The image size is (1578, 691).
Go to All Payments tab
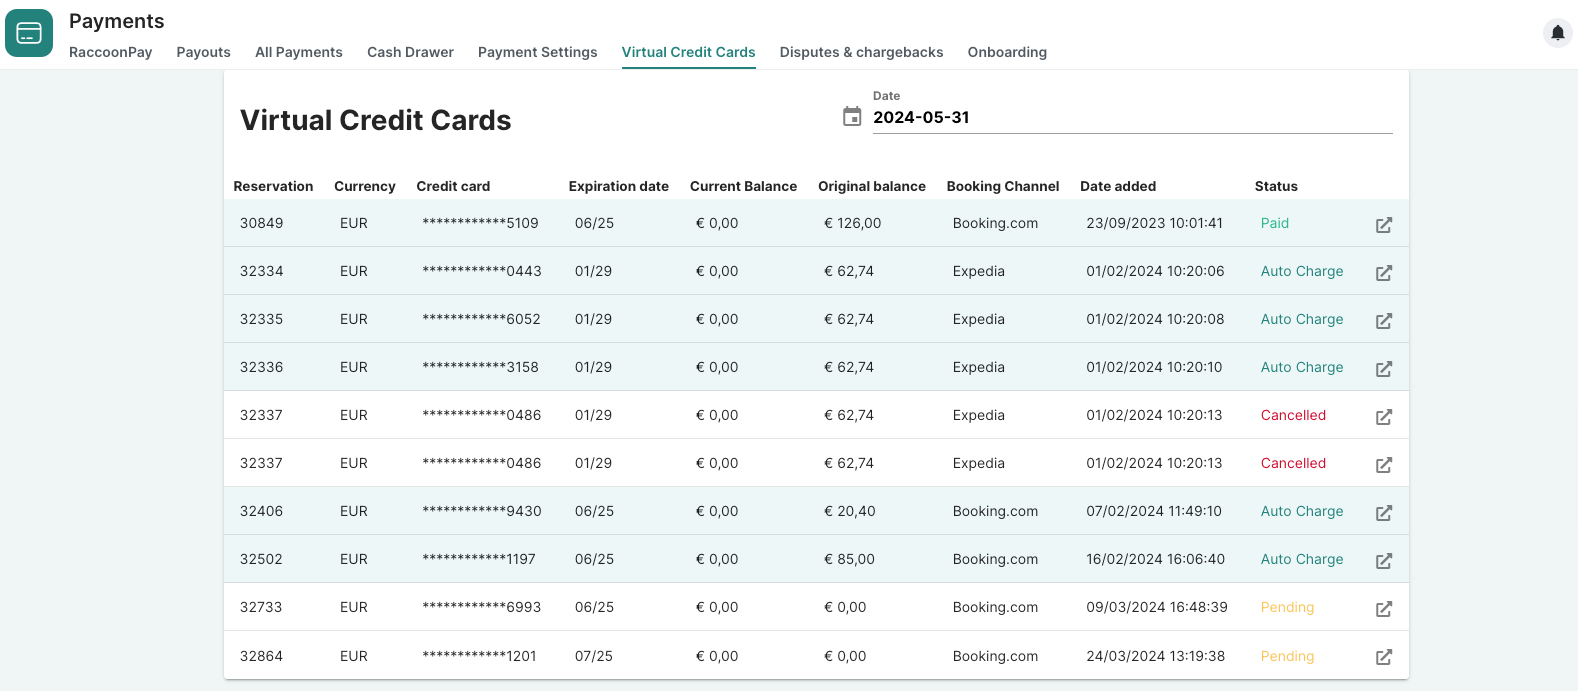pyautogui.click(x=299, y=52)
